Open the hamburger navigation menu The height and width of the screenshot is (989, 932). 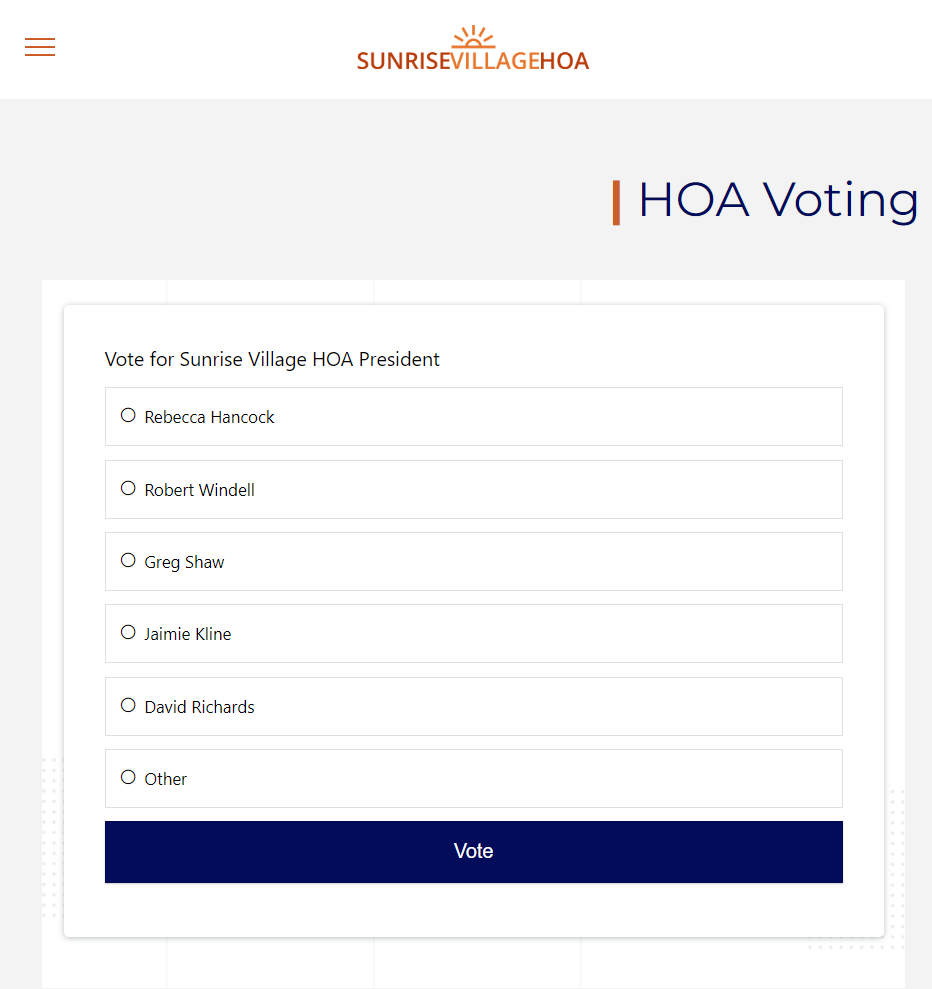pyautogui.click(x=39, y=47)
